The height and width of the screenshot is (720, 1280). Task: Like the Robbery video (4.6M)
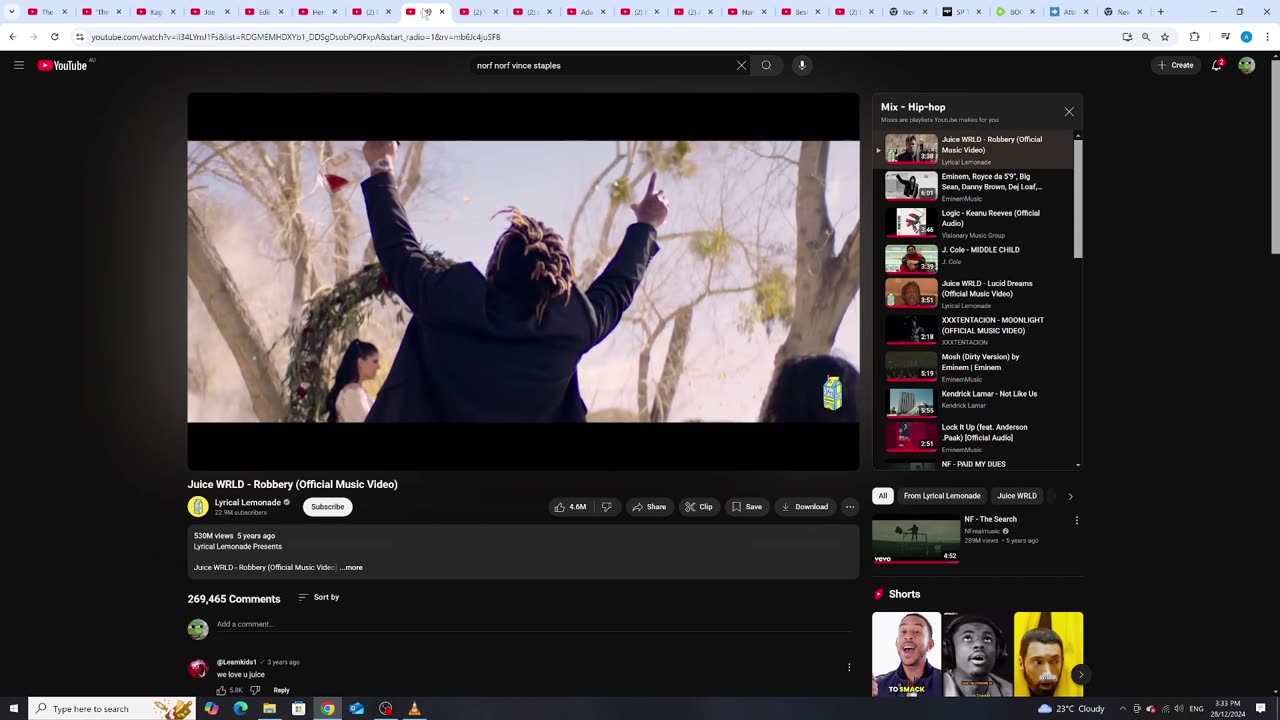[x=570, y=507]
